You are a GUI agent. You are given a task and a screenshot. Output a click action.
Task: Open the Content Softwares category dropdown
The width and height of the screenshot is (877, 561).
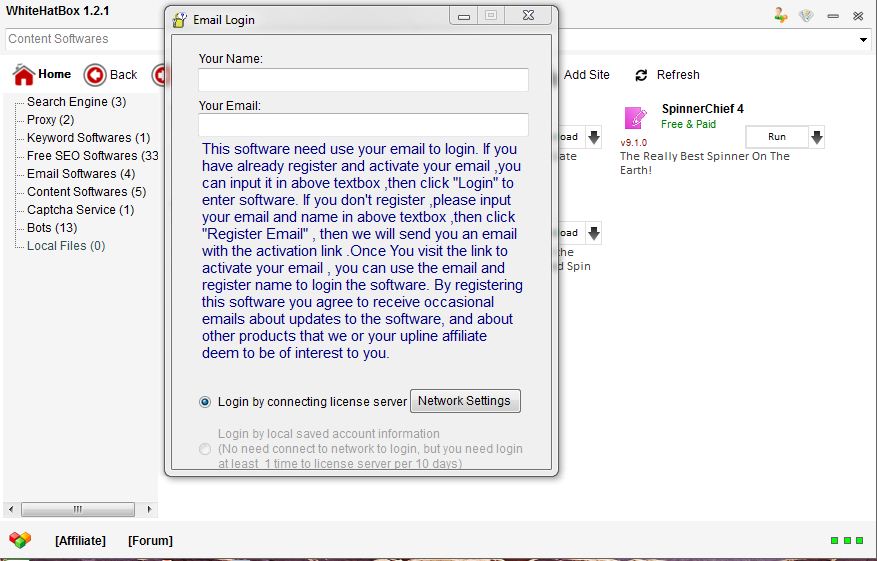(864, 39)
